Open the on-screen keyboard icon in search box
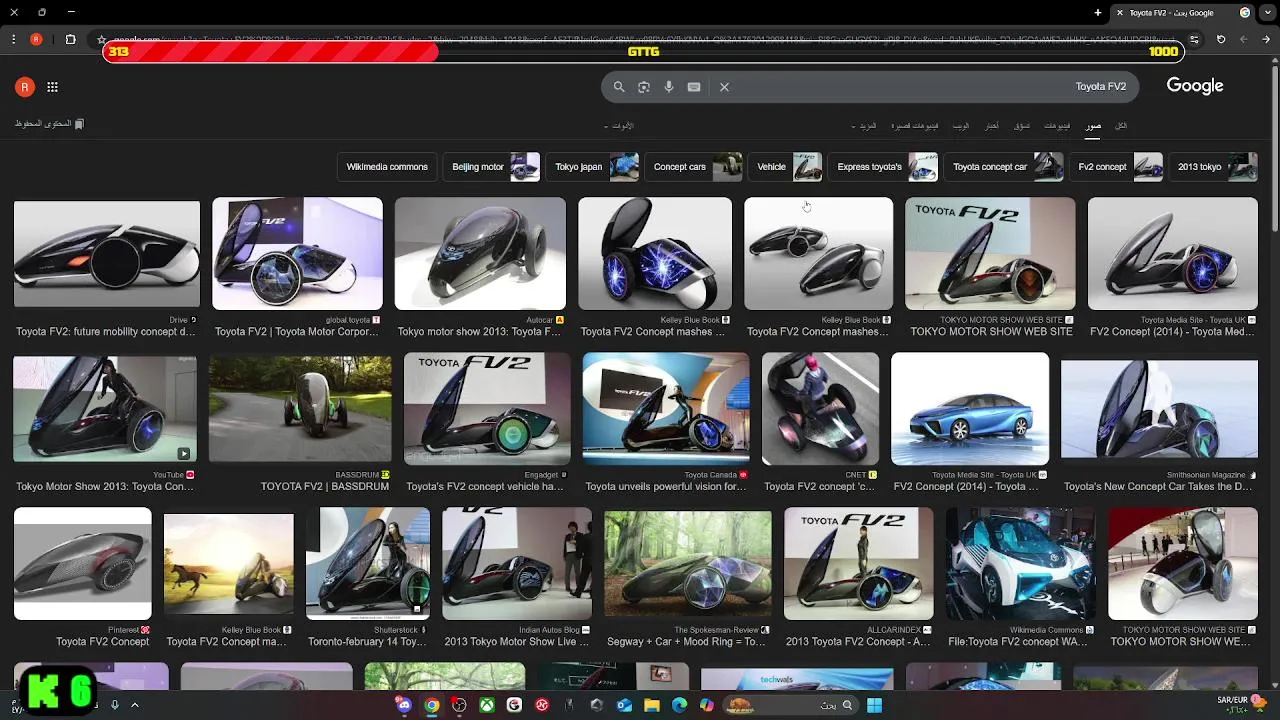The height and width of the screenshot is (720, 1280). 694,87
